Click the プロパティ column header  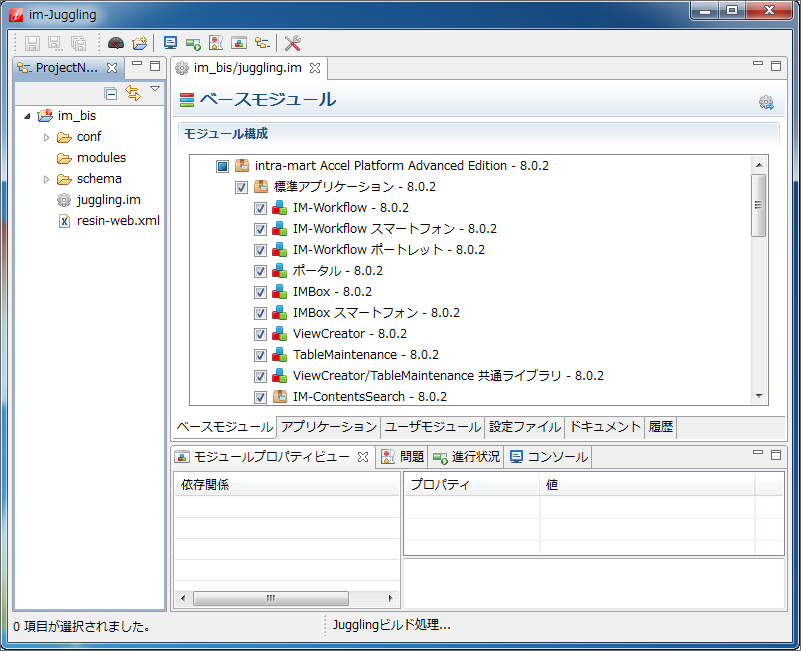472,484
